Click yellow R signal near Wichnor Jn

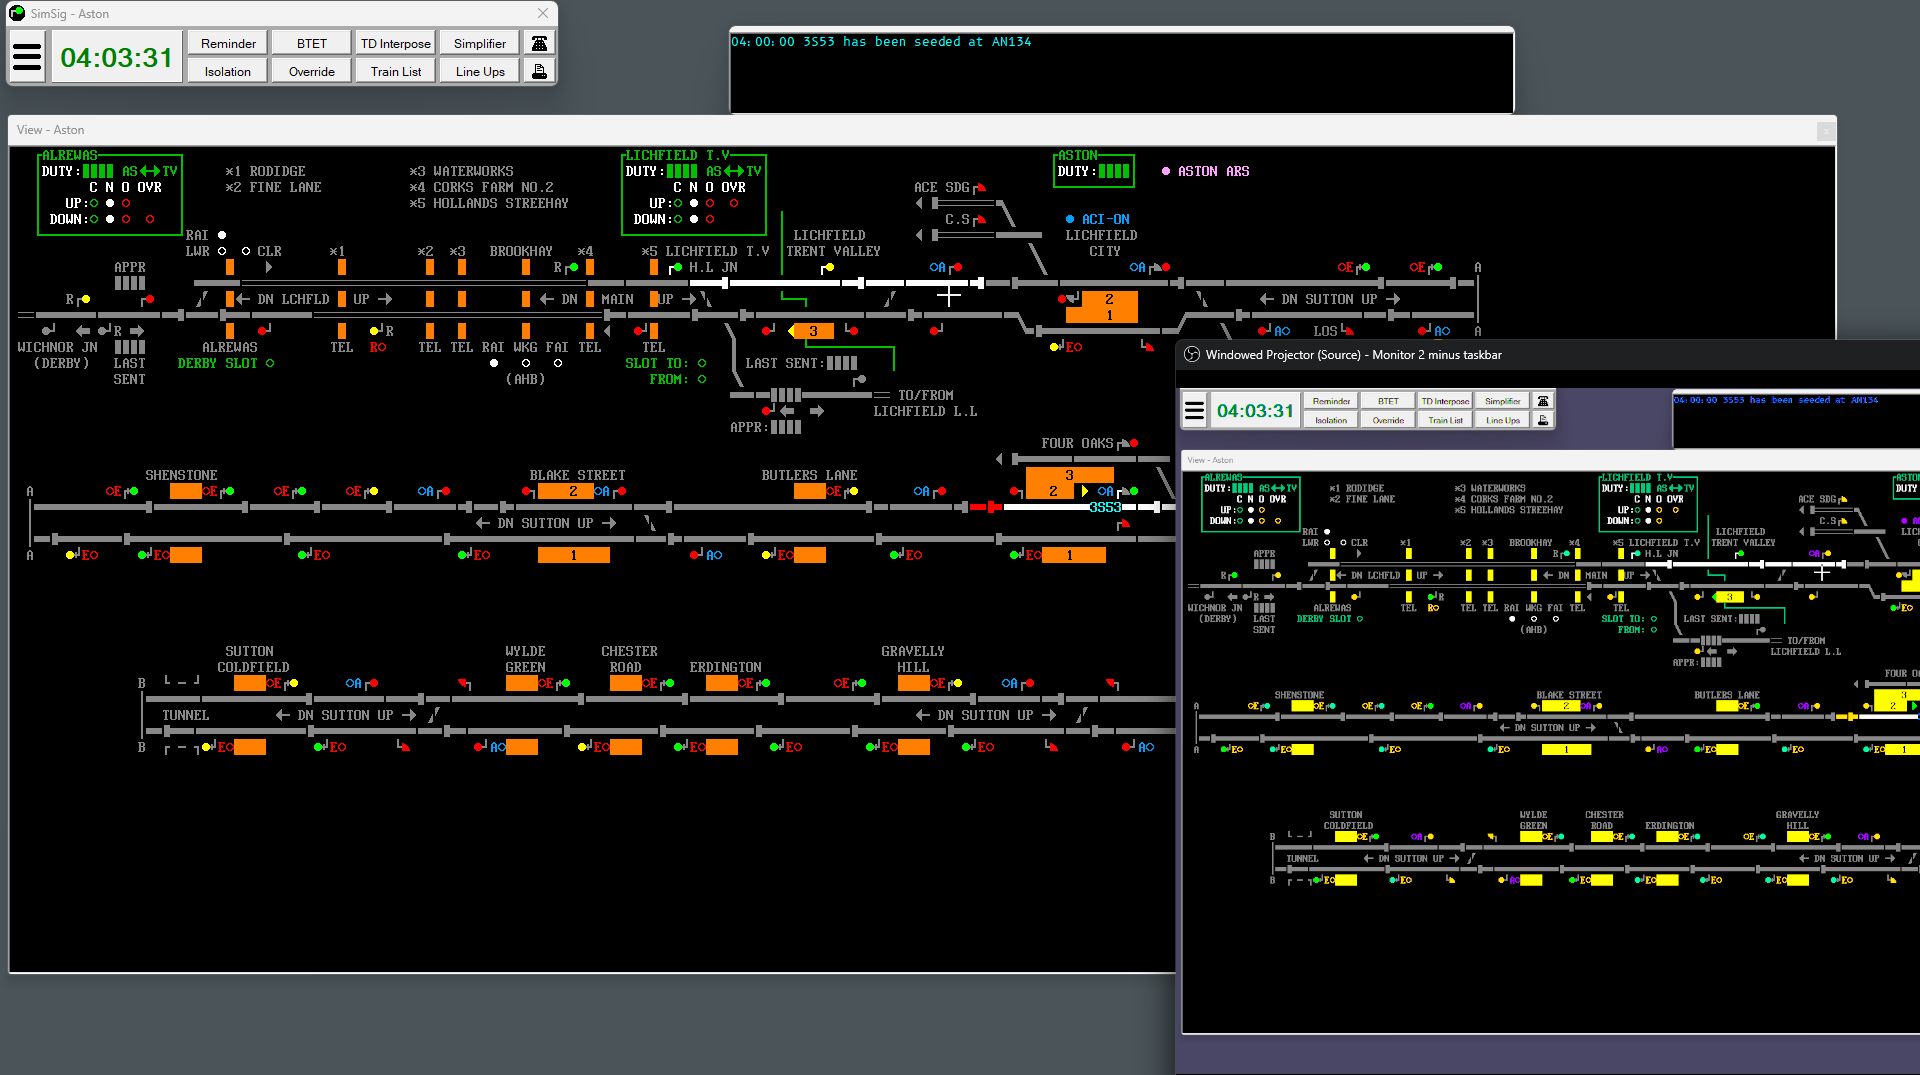(x=84, y=299)
